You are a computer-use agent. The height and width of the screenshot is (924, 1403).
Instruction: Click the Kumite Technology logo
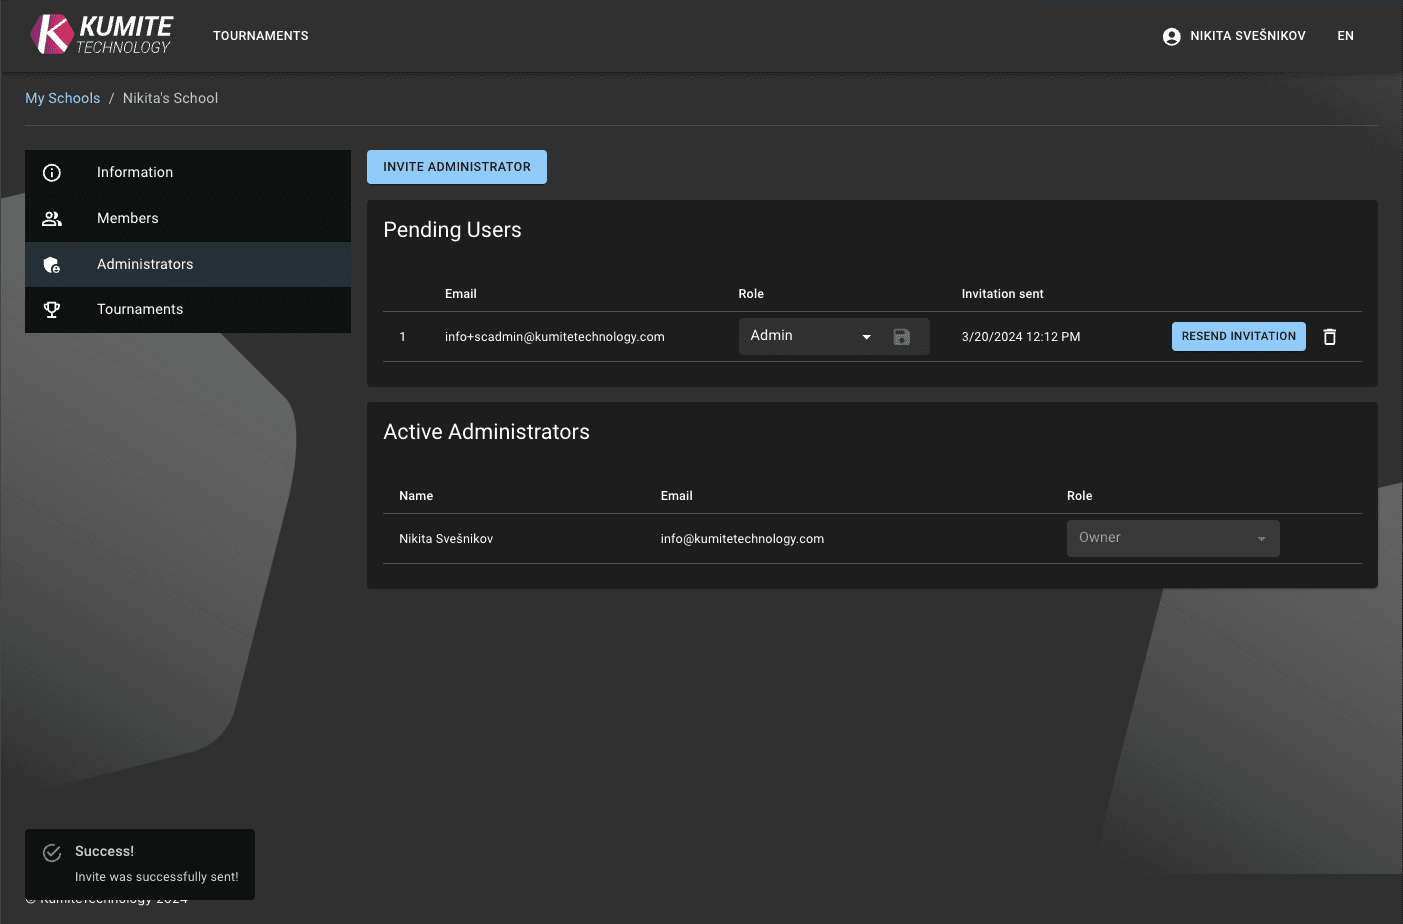(x=101, y=35)
